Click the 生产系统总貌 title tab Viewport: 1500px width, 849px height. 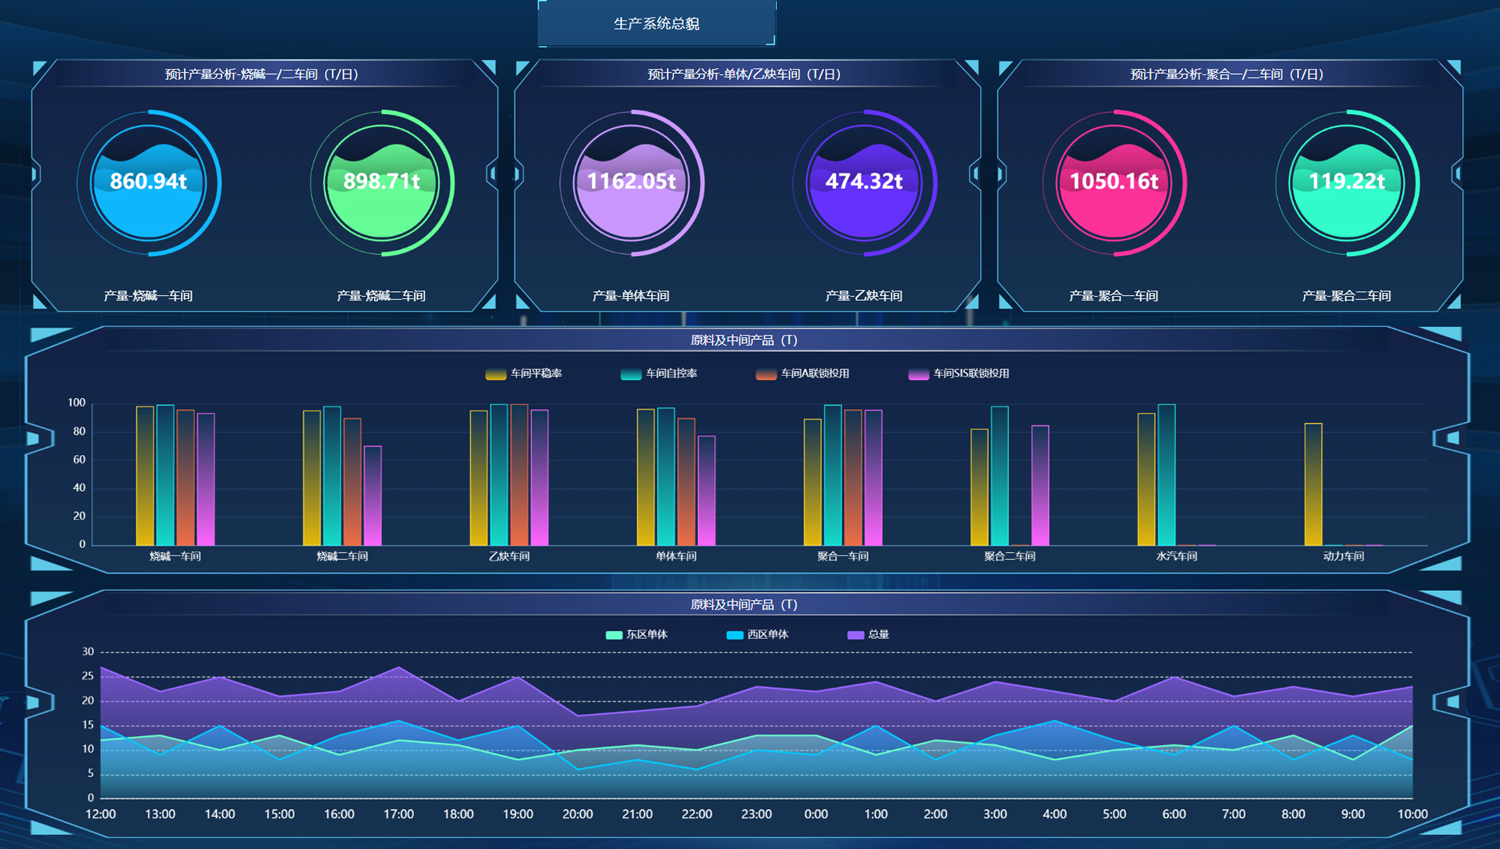tap(656, 23)
